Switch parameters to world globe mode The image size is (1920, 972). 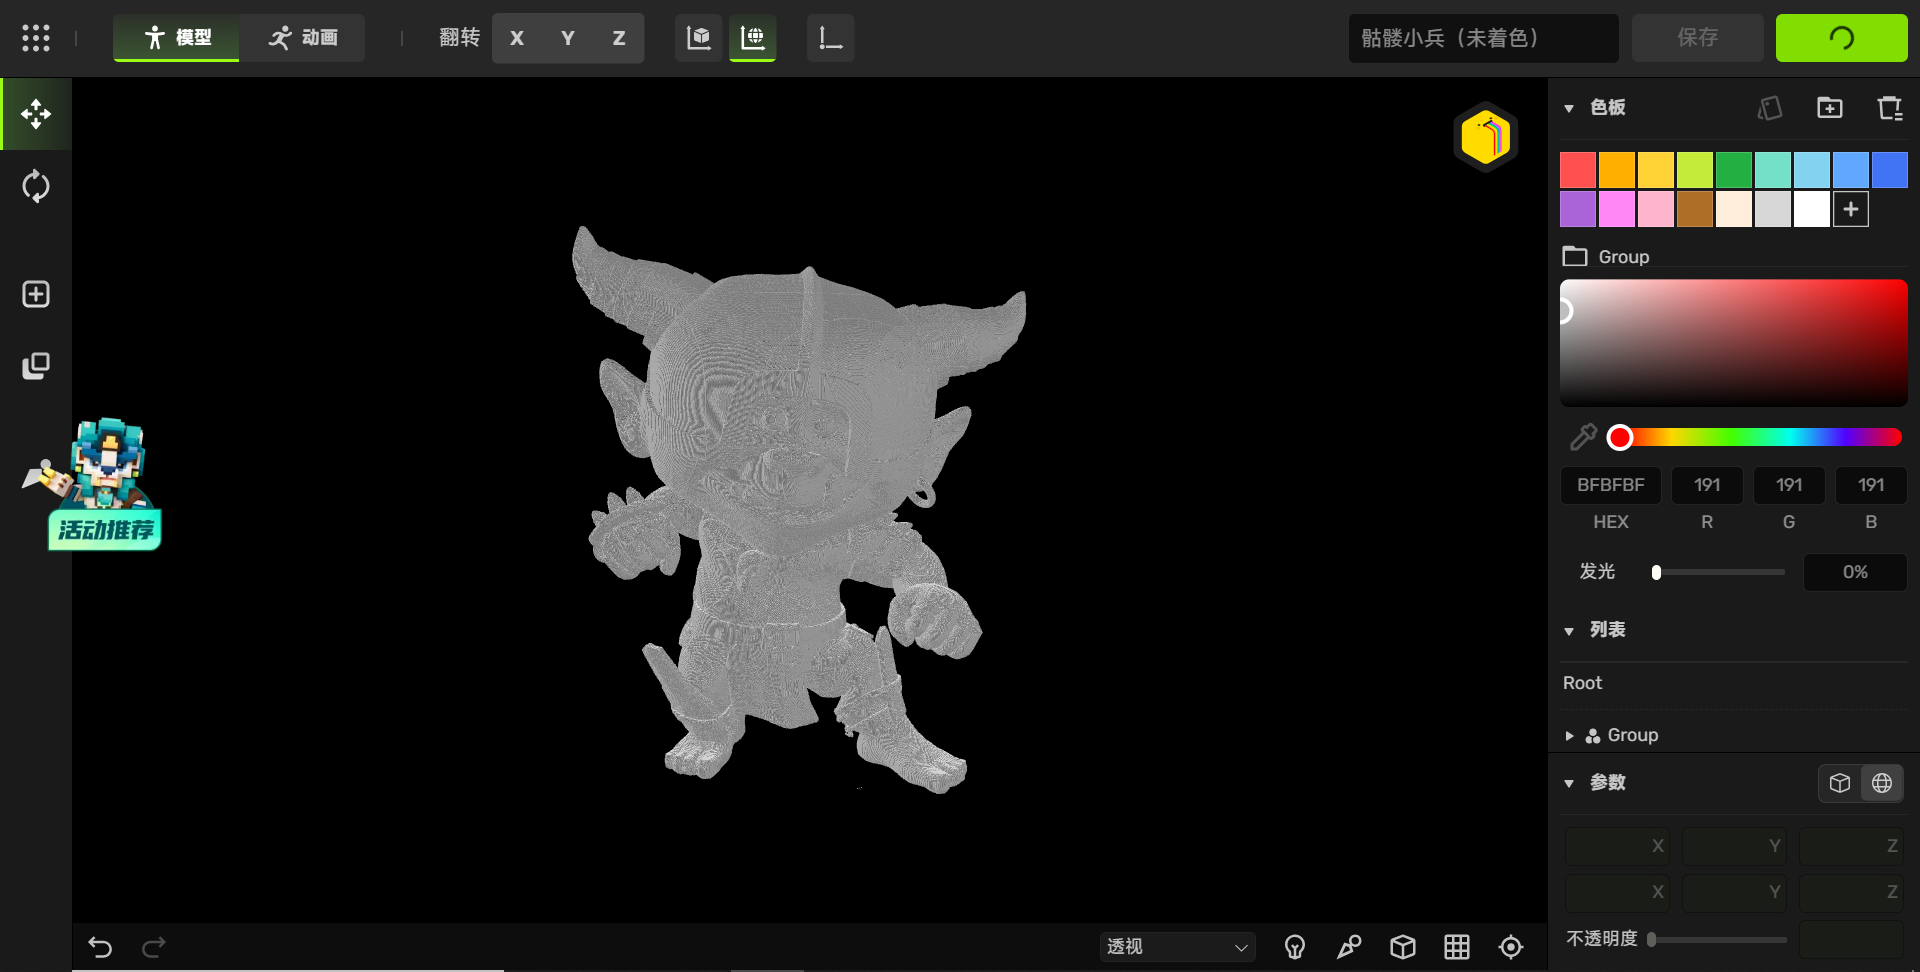(x=1882, y=783)
